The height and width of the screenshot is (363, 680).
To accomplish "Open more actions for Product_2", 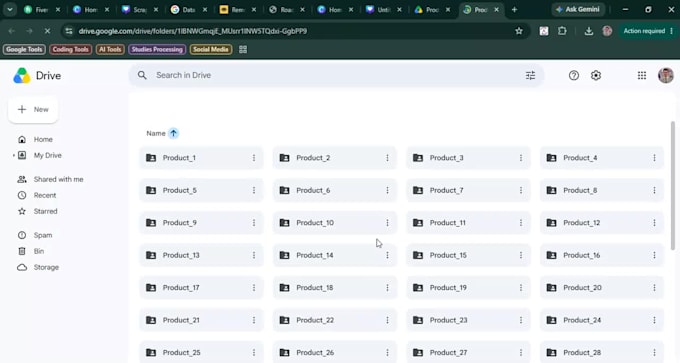I will tap(387, 158).
